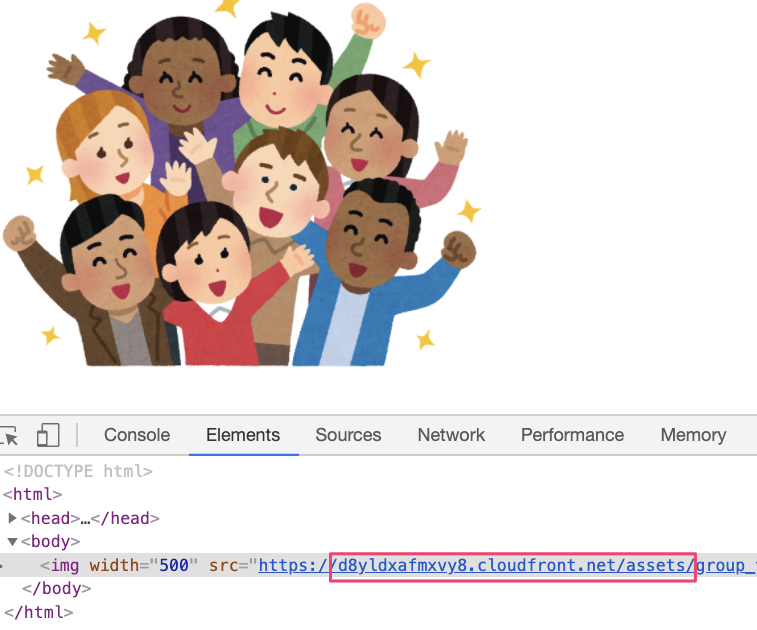Click the inspect element picker icon
The image size is (757, 630).
pyautogui.click(x=10, y=436)
